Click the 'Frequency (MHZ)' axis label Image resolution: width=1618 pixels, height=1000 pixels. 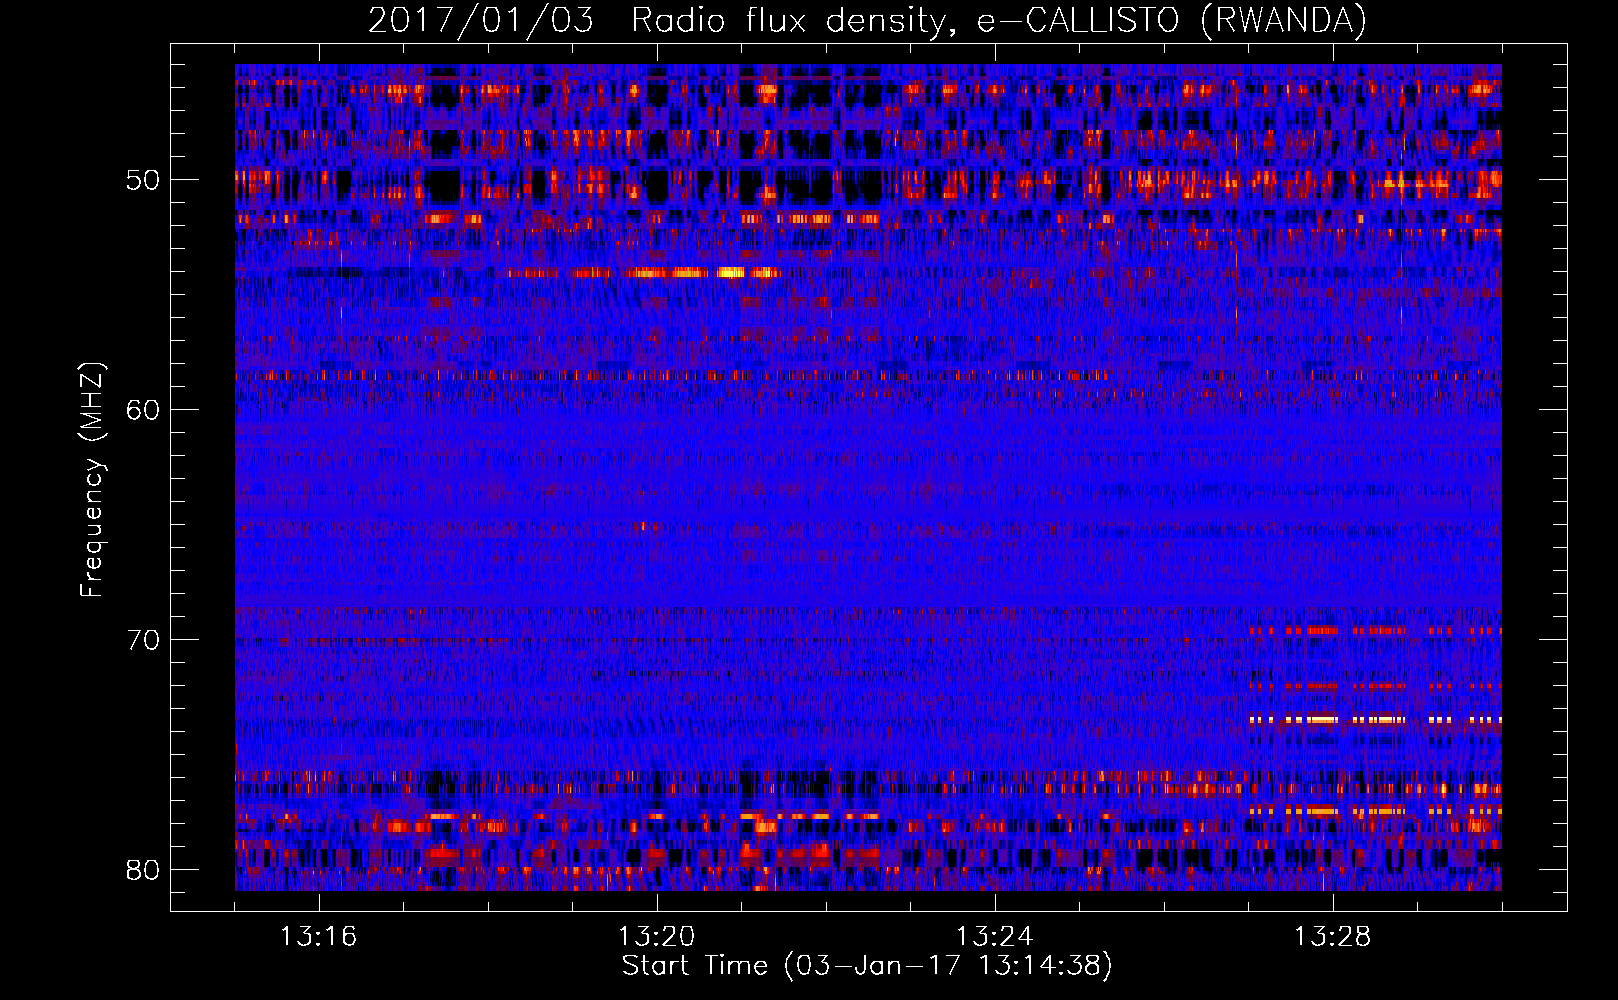tap(92, 480)
